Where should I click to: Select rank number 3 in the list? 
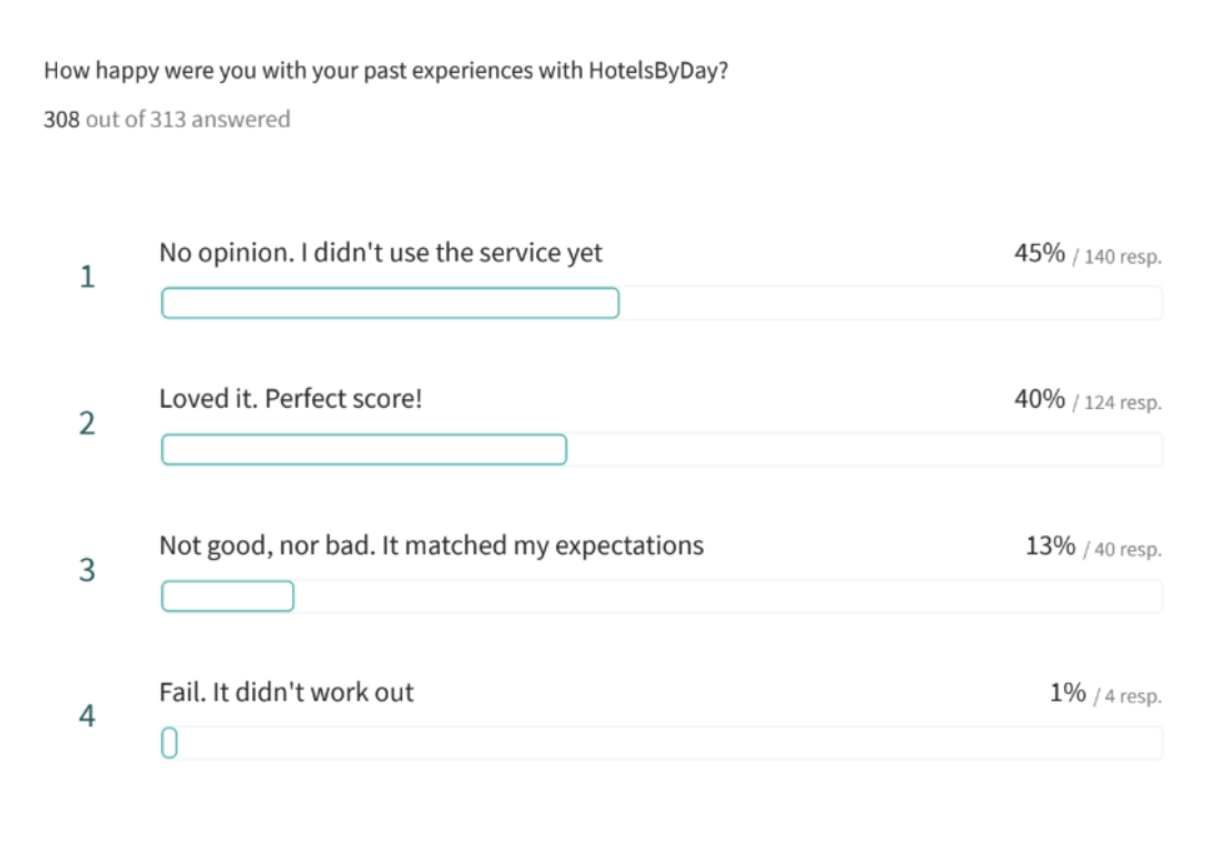87,571
